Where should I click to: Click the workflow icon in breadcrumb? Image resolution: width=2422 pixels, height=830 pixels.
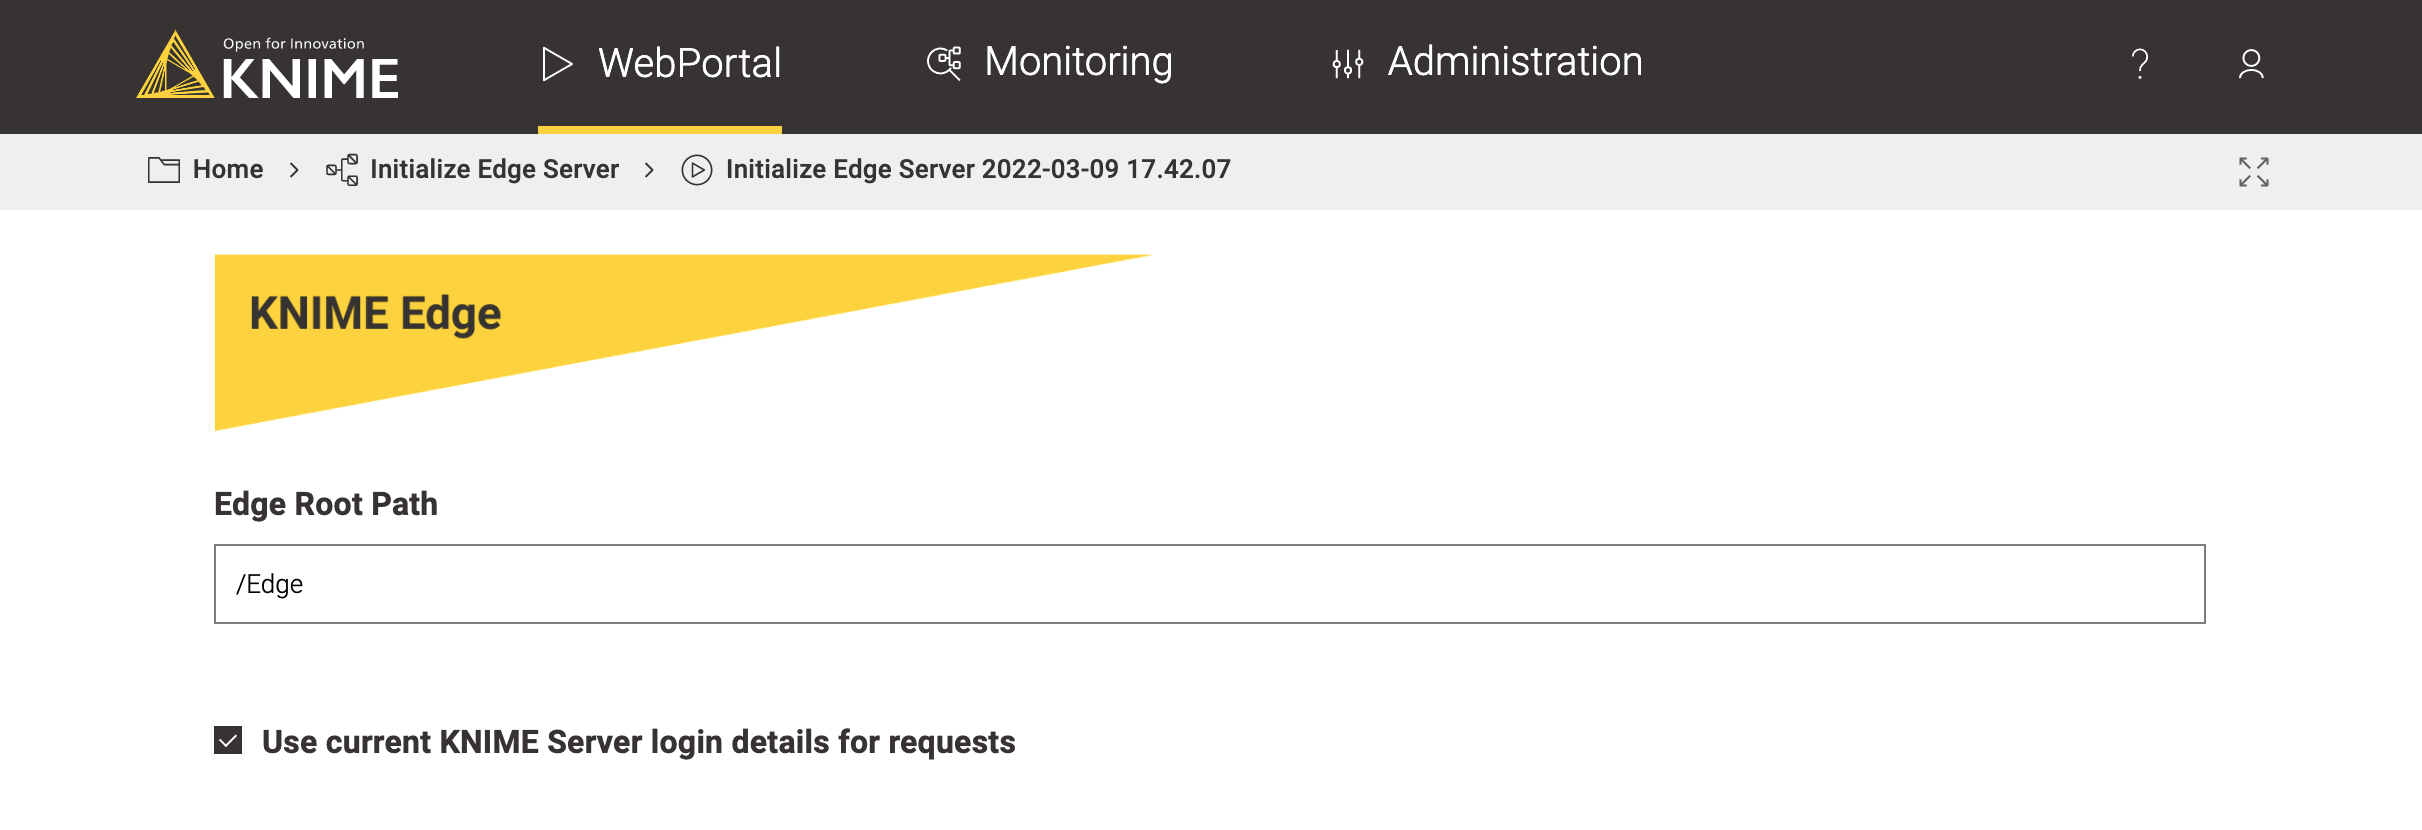click(x=342, y=170)
